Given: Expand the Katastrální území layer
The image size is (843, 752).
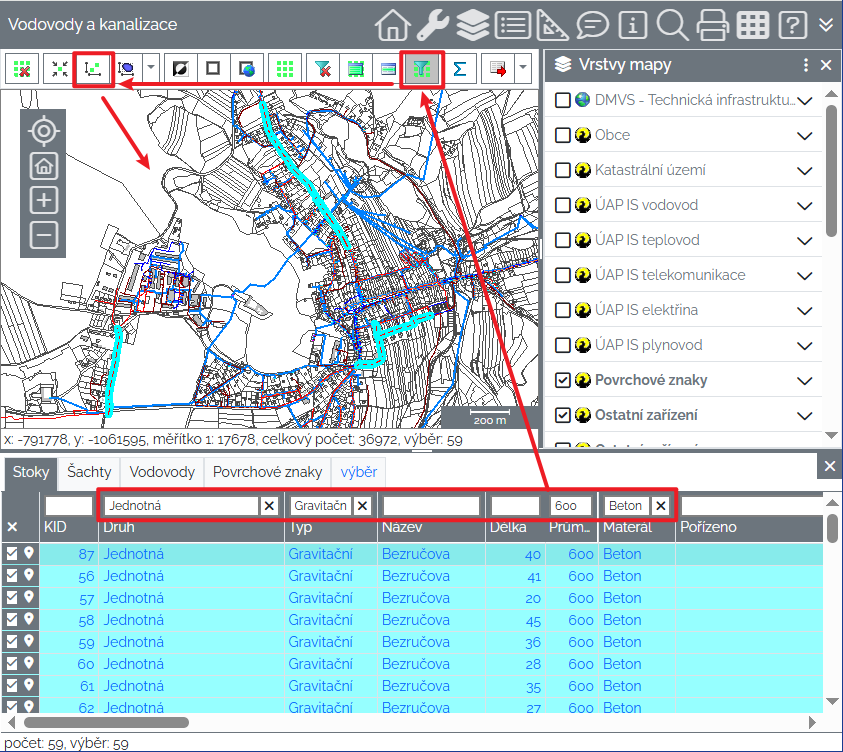Looking at the screenshot, I should (805, 170).
